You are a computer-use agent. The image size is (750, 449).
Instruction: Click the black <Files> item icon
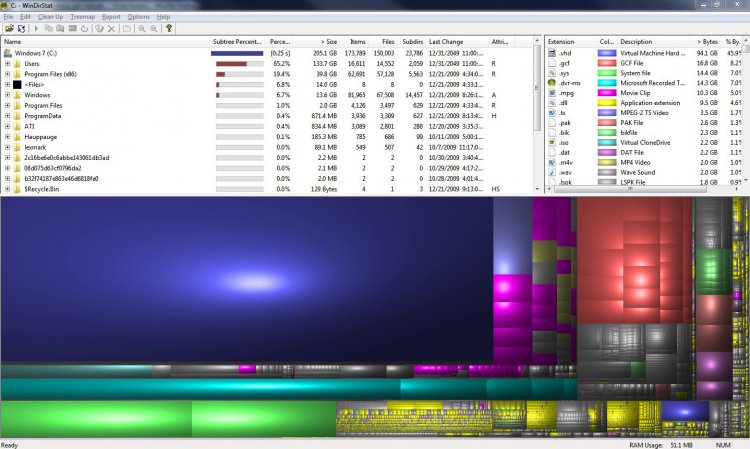pos(17,85)
